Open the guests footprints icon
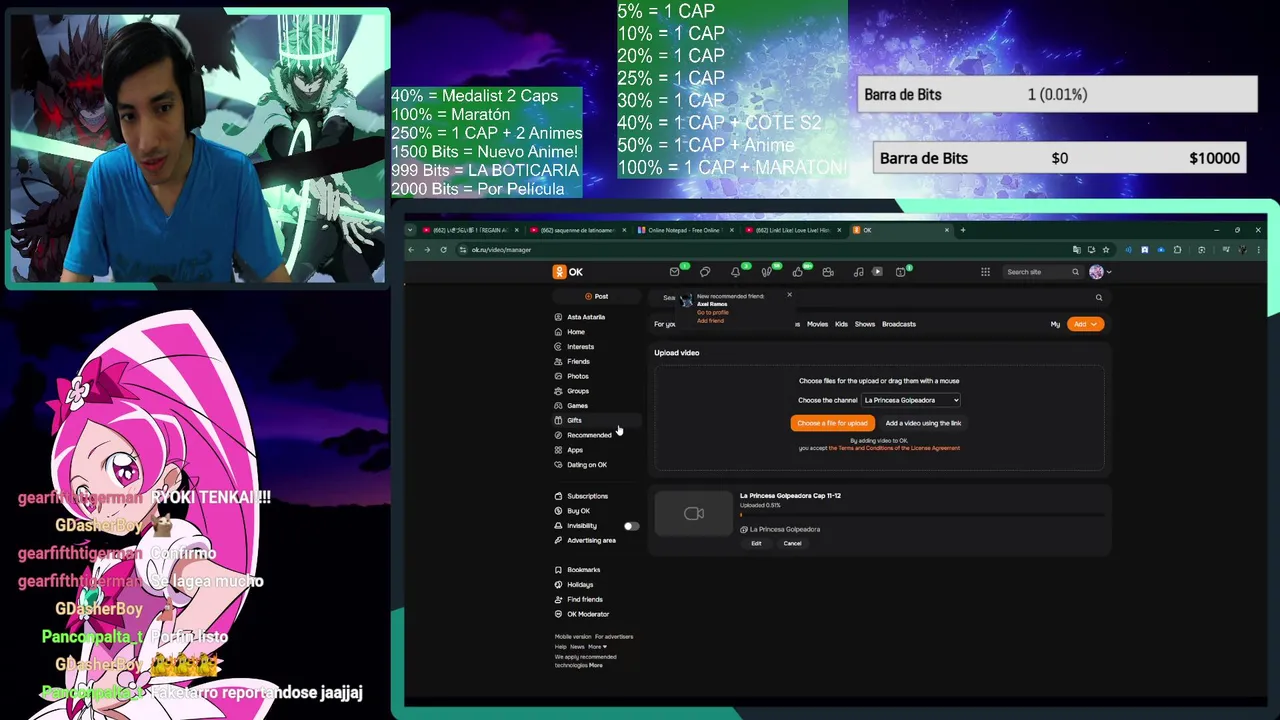This screenshot has width=1280, height=720. [767, 272]
